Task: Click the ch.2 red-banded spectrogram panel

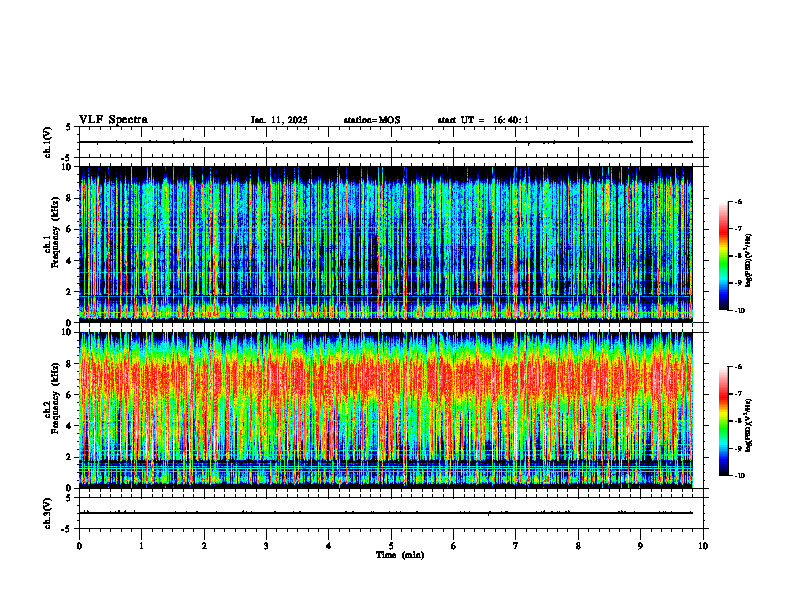Action: tap(386, 410)
